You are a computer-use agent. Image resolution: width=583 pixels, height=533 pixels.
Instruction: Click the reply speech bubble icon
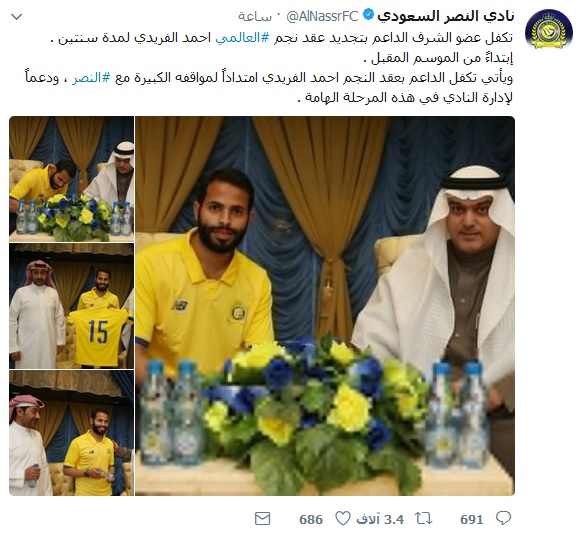(503, 518)
